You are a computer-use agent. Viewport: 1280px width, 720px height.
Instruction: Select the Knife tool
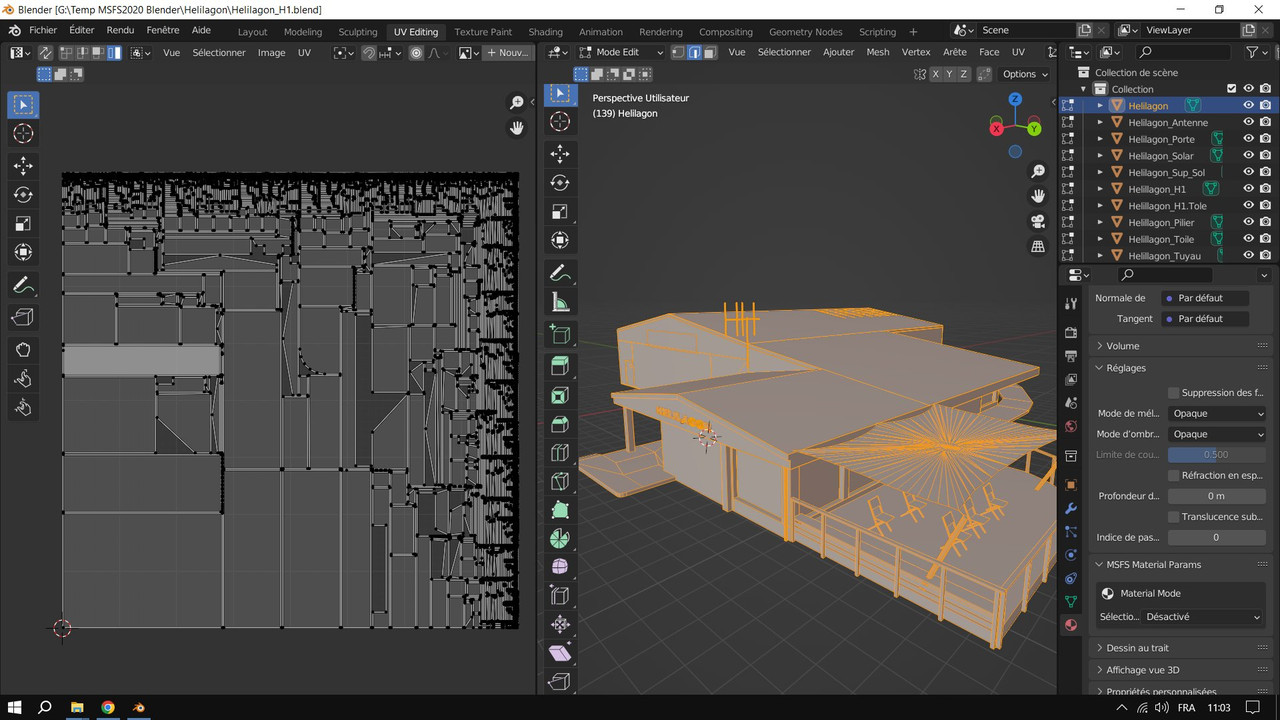560,481
